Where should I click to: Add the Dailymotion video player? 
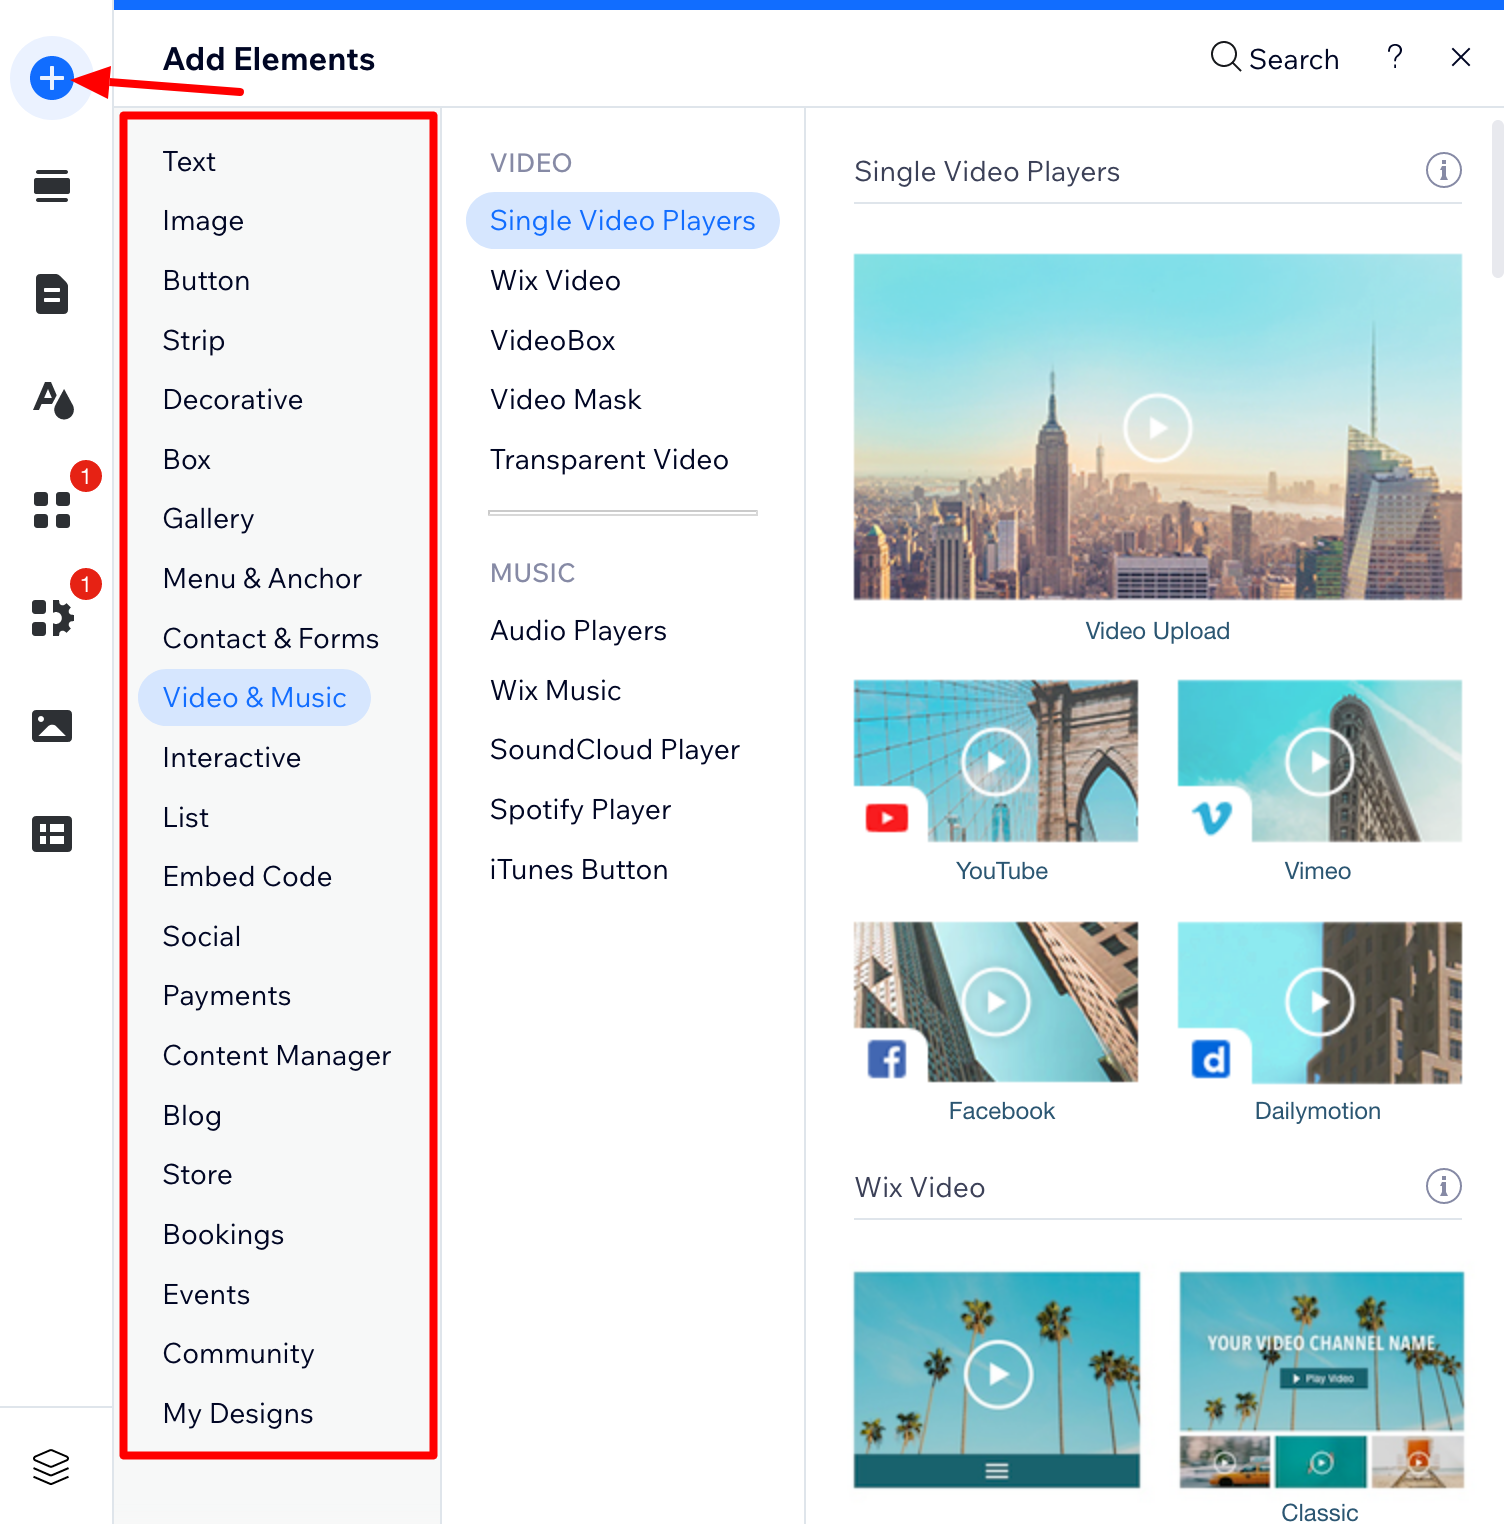pyautogui.click(x=1318, y=1001)
